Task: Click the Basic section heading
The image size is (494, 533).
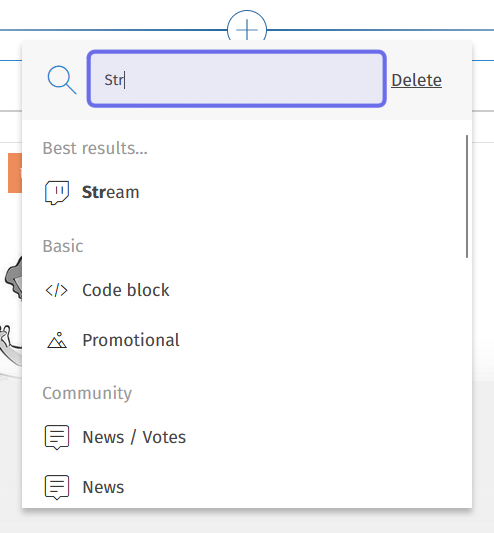Action: pos(63,246)
